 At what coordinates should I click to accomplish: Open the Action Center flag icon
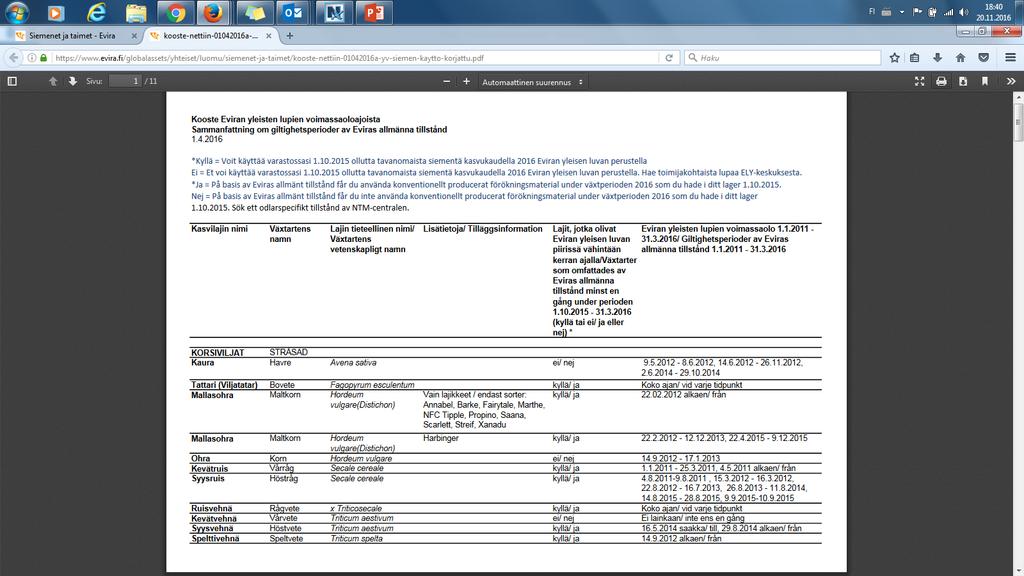pos(917,12)
